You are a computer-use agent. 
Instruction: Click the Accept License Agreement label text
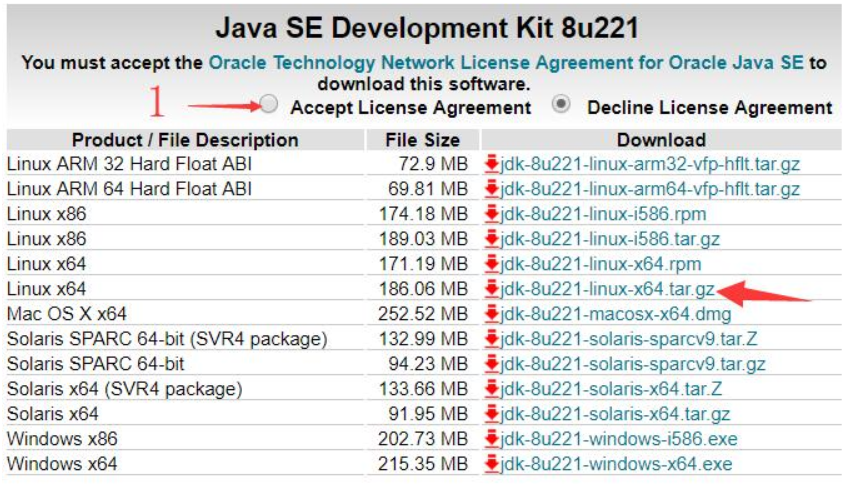(x=411, y=107)
